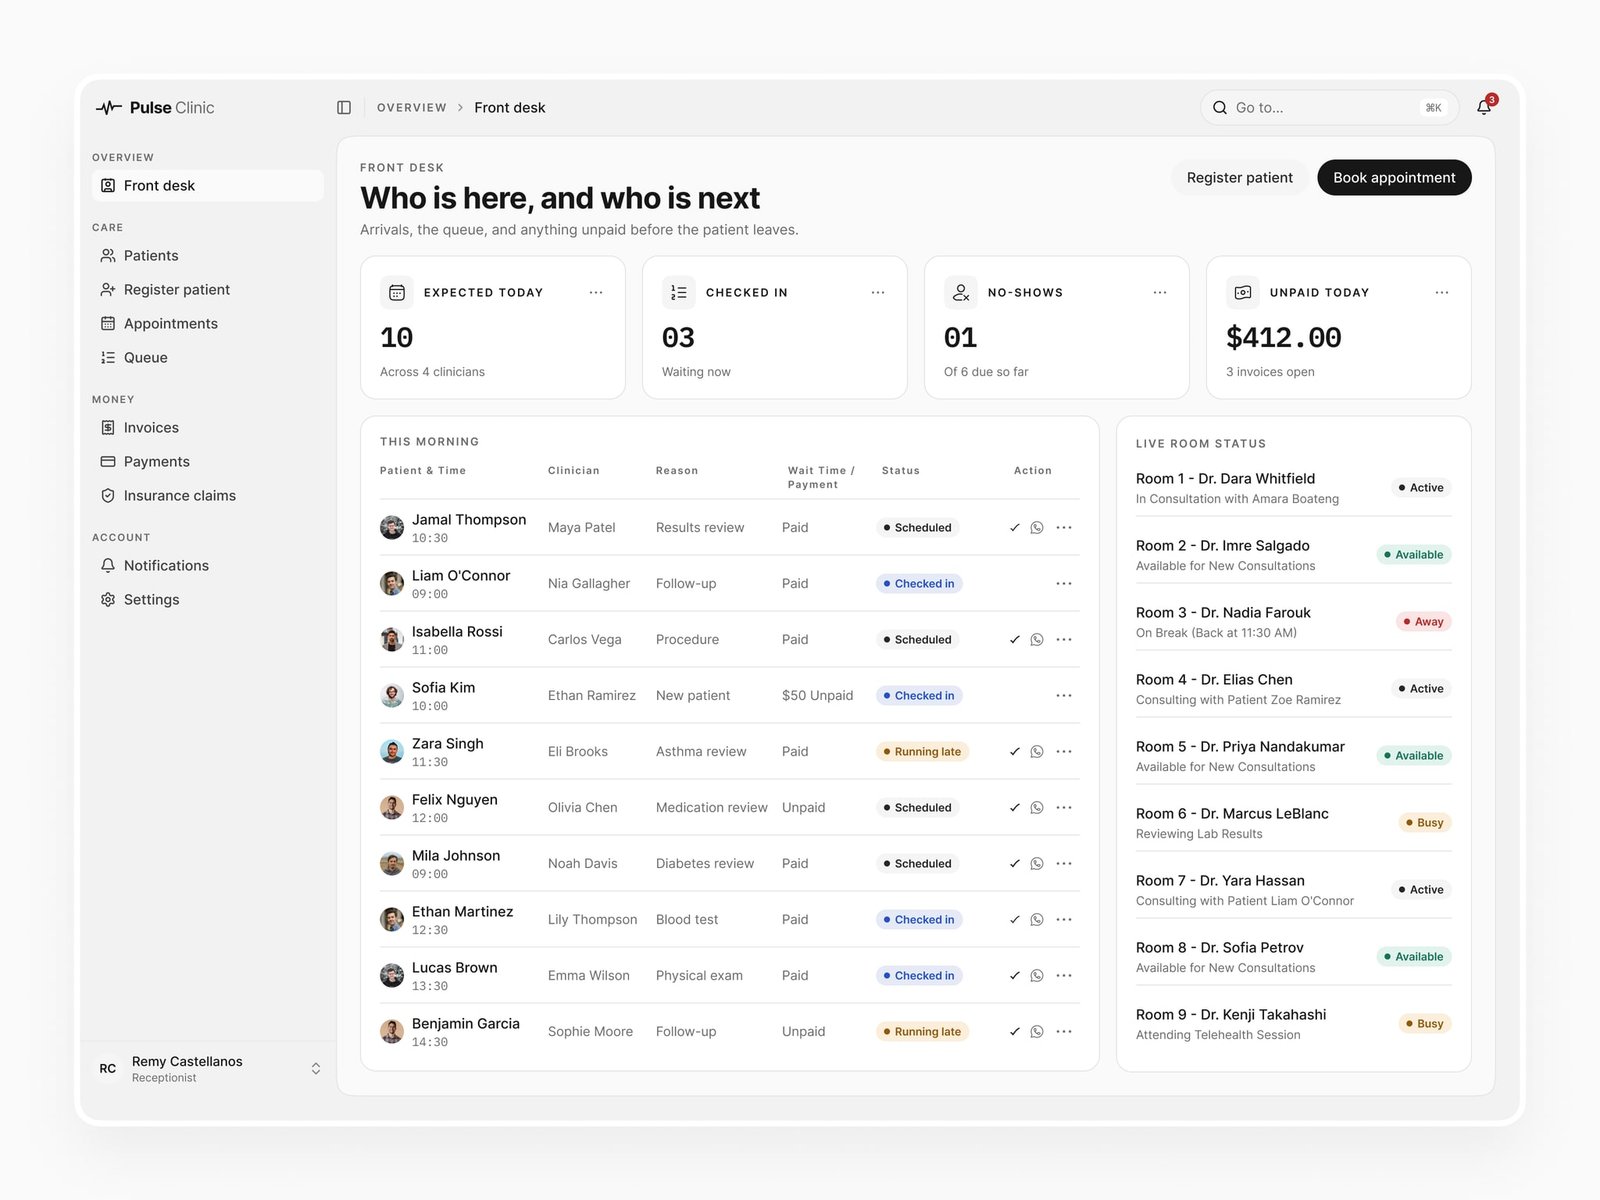1600x1200 pixels.
Task: Click the Book appointment button
Action: point(1394,177)
